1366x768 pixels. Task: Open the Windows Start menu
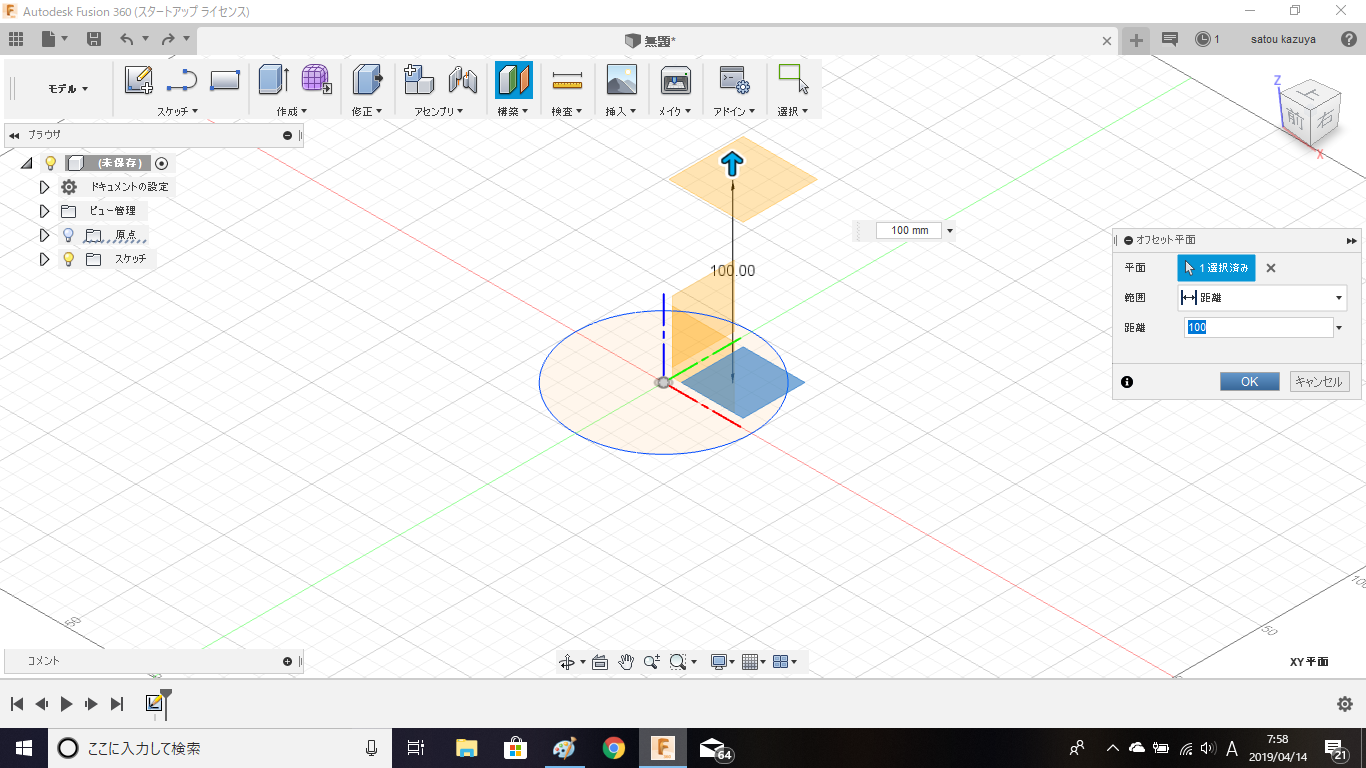(x=24, y=748)
